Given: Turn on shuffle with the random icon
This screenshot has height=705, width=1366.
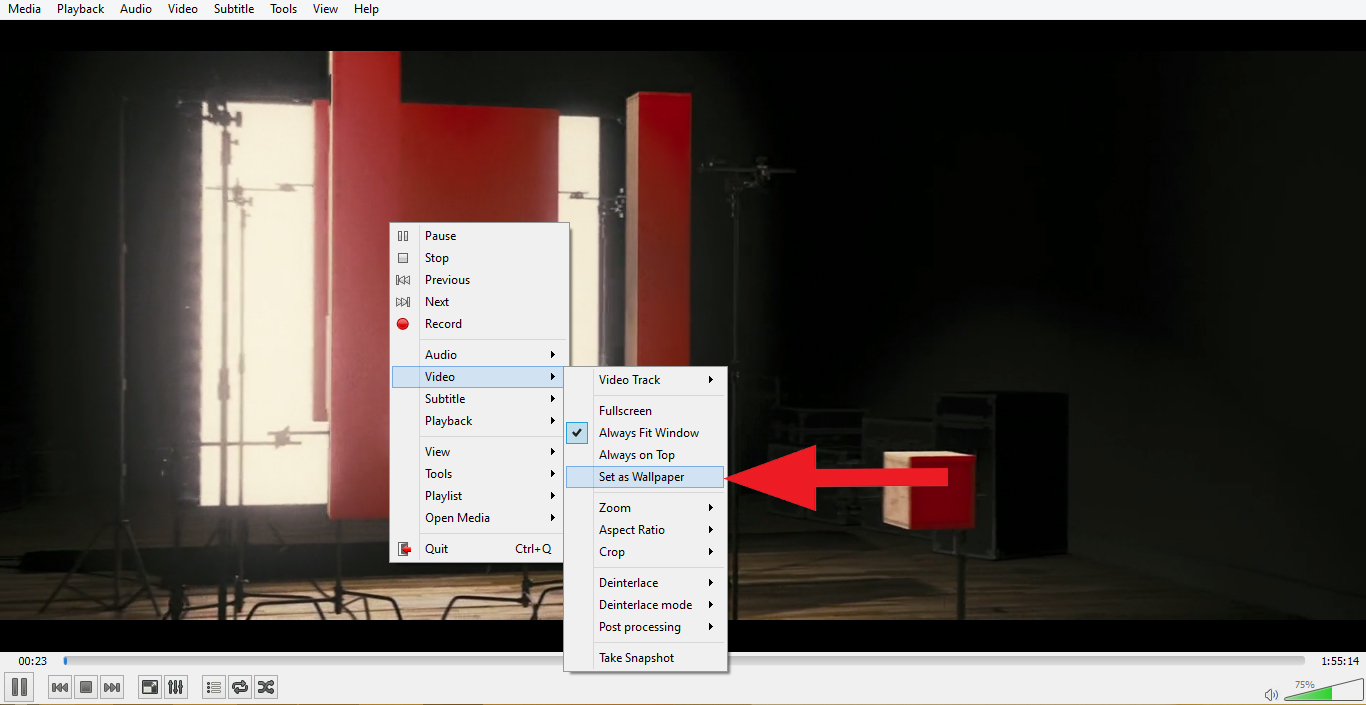Looking at the screenshot, I should pos(266,687).
